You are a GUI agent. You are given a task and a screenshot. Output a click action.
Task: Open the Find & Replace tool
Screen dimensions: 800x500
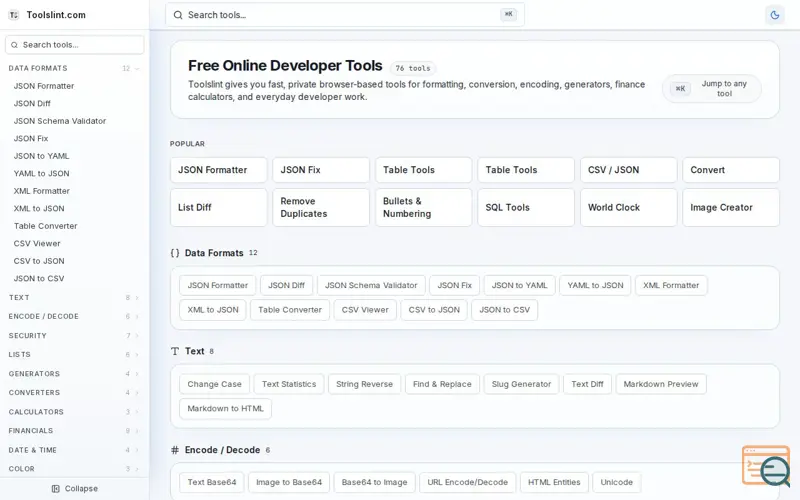(x=442, y=384)
